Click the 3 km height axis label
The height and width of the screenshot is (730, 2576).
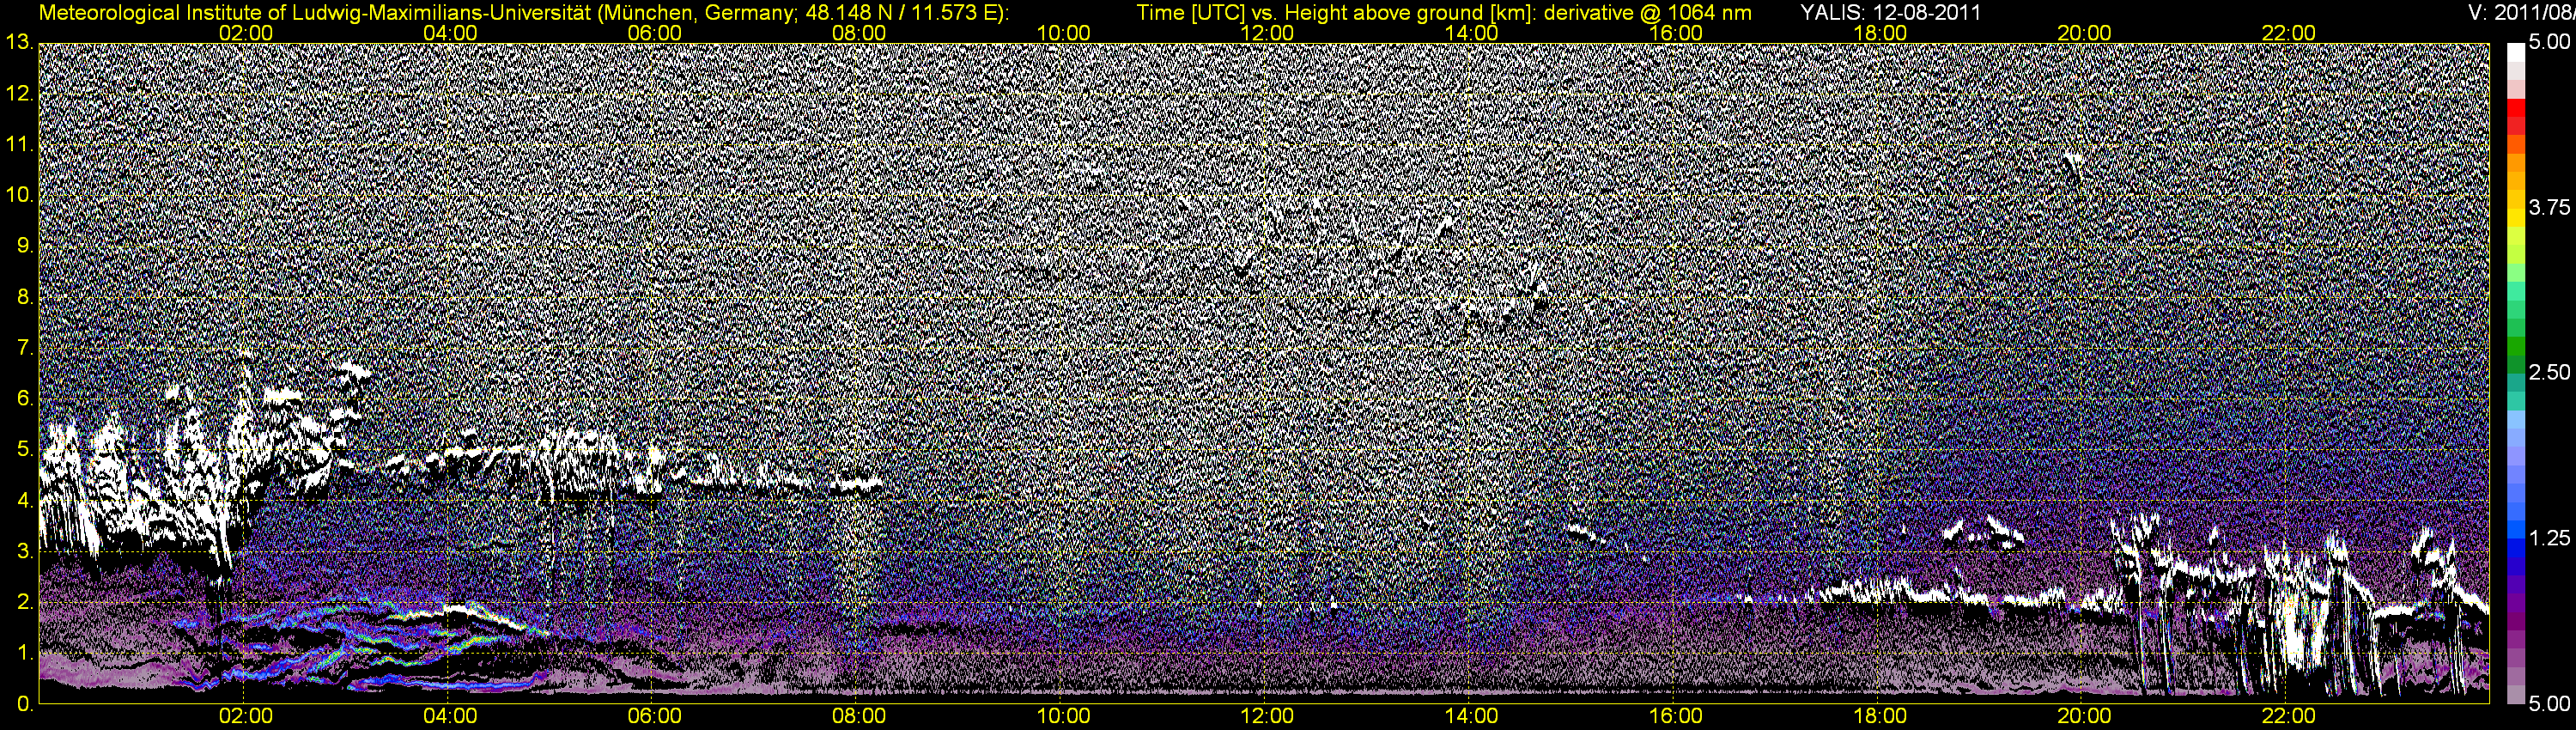24,552
